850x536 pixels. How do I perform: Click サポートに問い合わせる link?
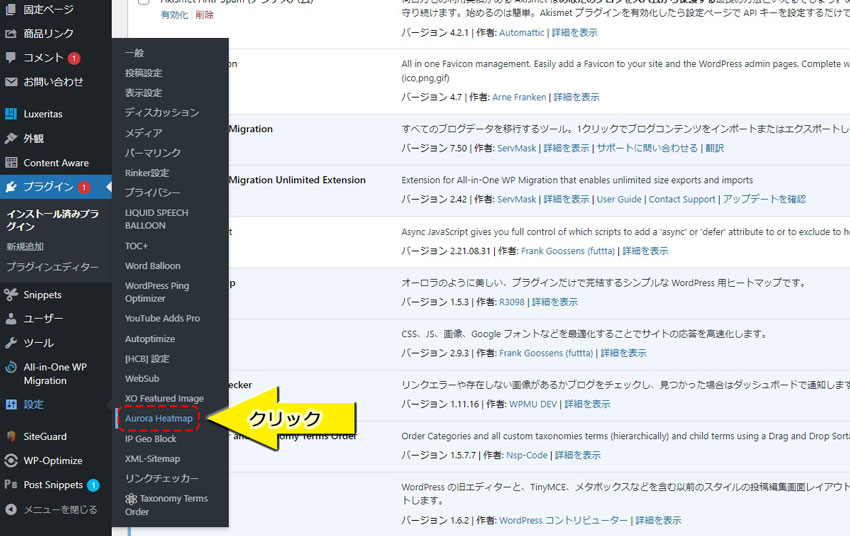647,148
